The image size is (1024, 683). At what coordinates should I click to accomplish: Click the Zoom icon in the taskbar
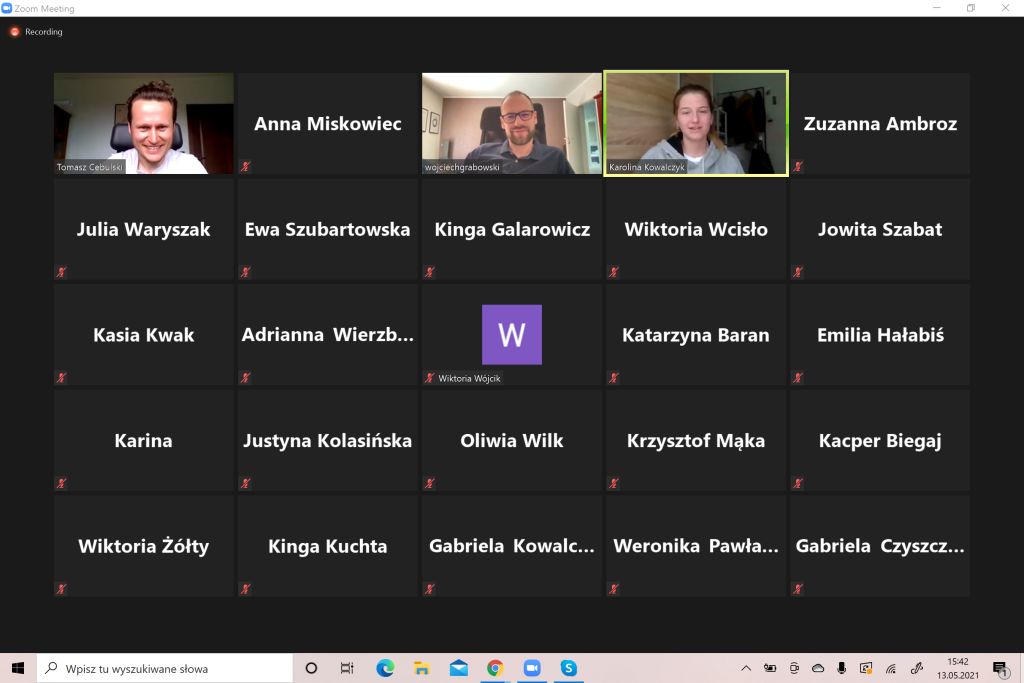coord(532,668)
